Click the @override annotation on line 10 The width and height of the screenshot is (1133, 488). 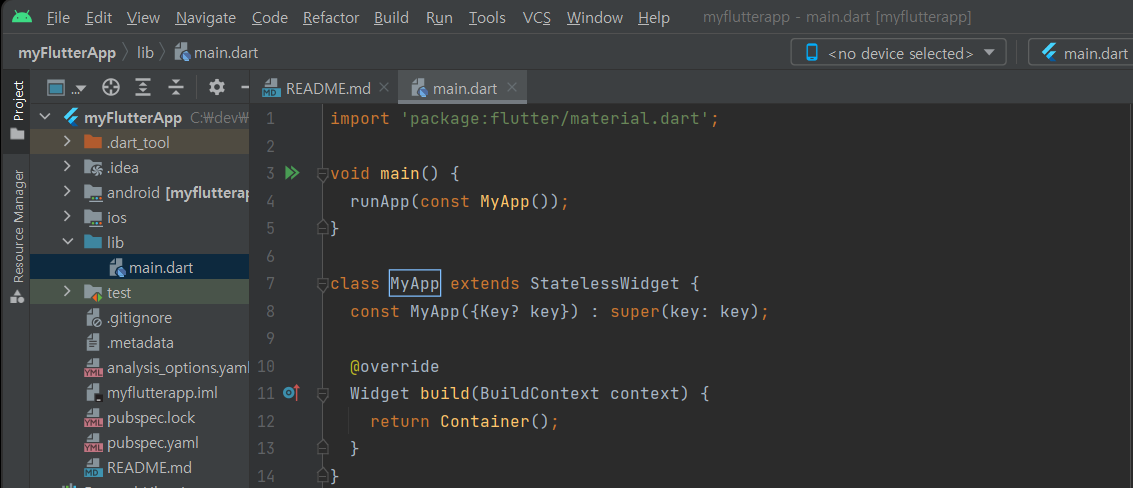(395, 367)
